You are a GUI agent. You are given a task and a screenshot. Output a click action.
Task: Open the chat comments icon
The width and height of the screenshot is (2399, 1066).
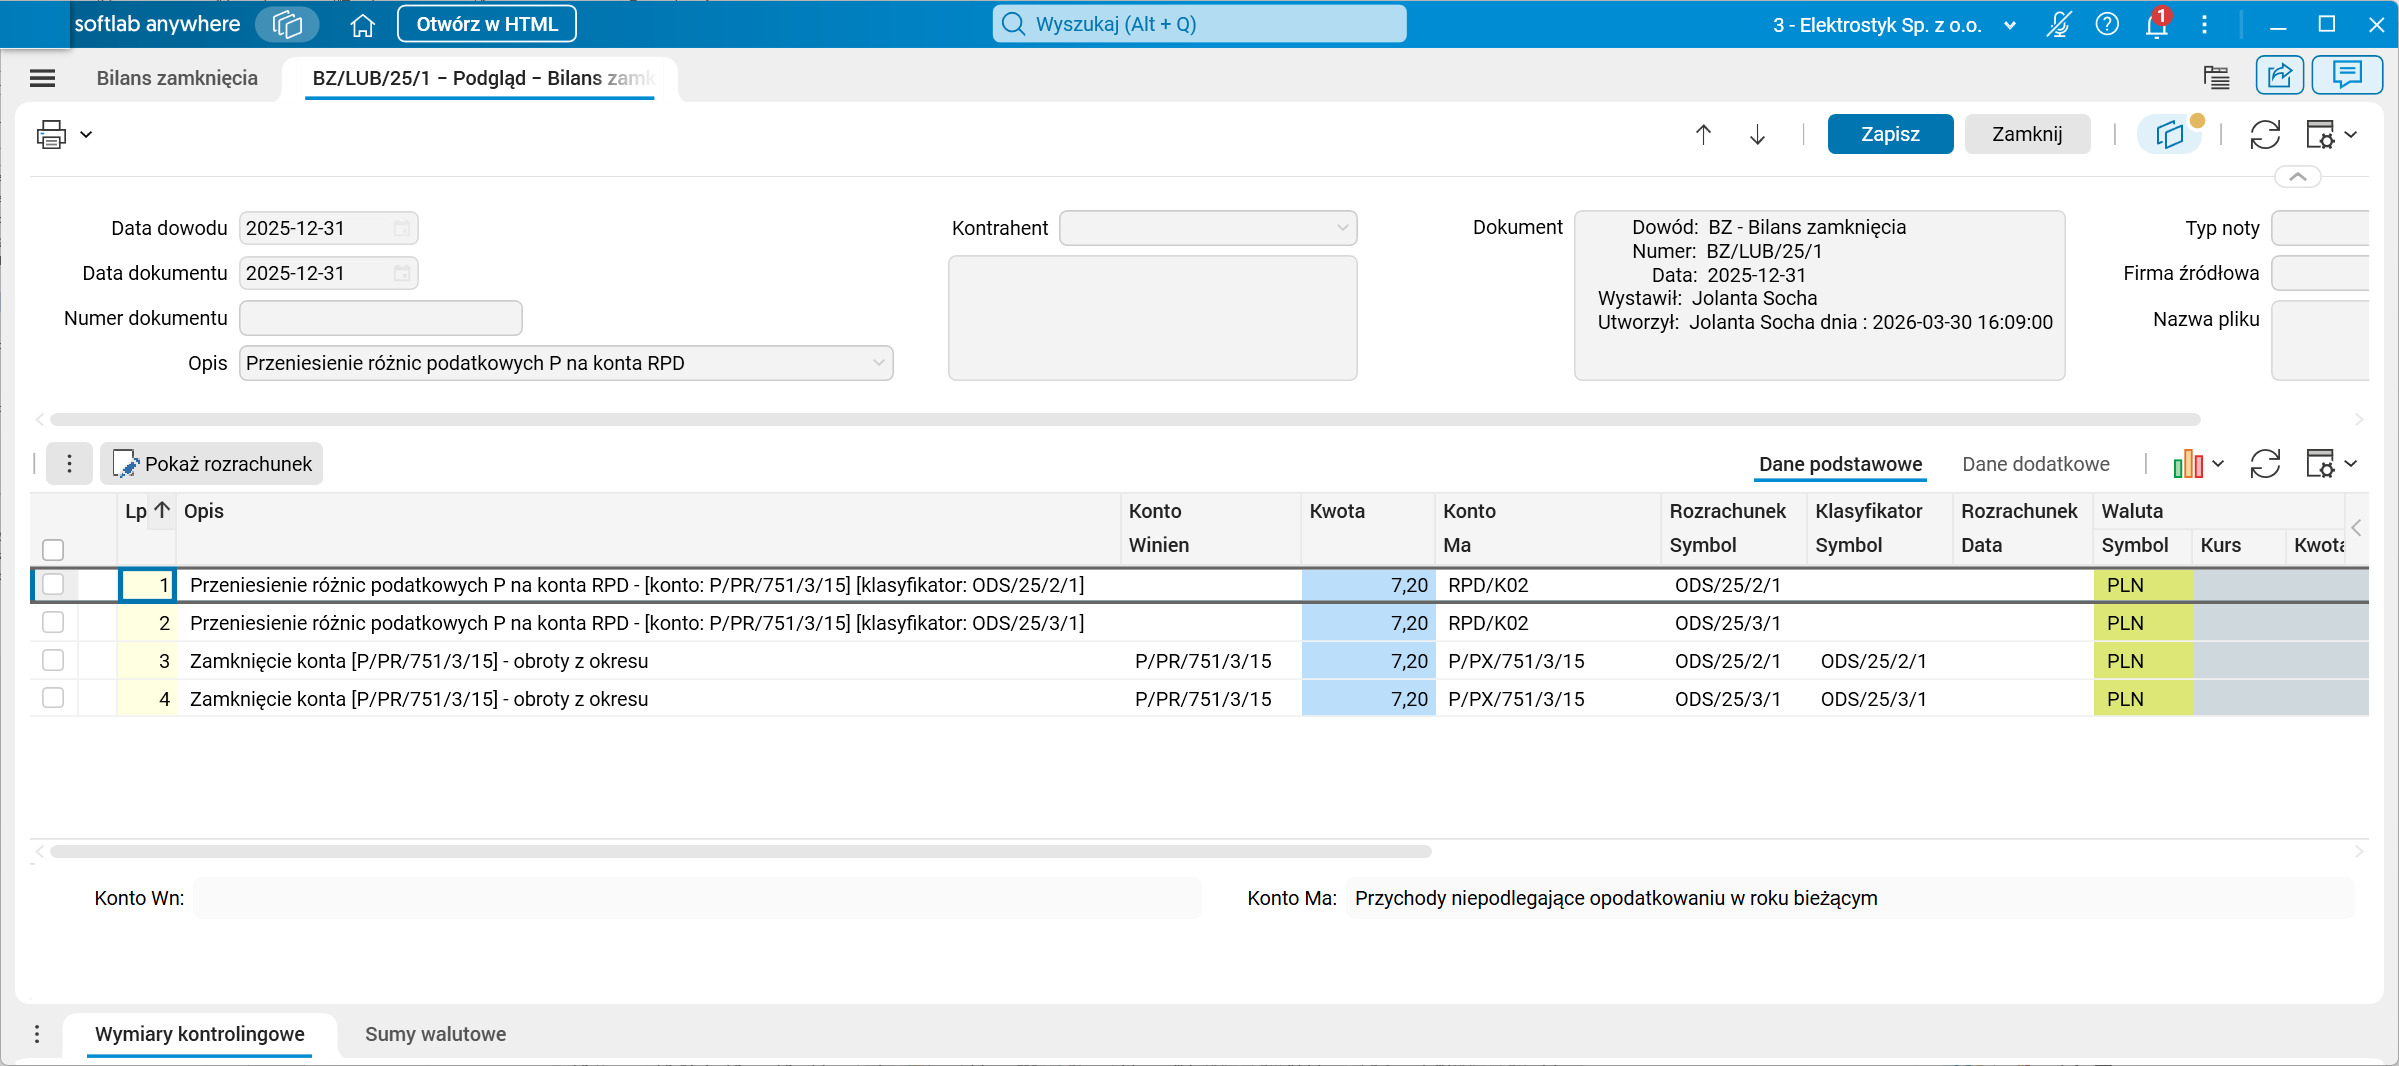pyautogui.click(x=2347, y=76)
